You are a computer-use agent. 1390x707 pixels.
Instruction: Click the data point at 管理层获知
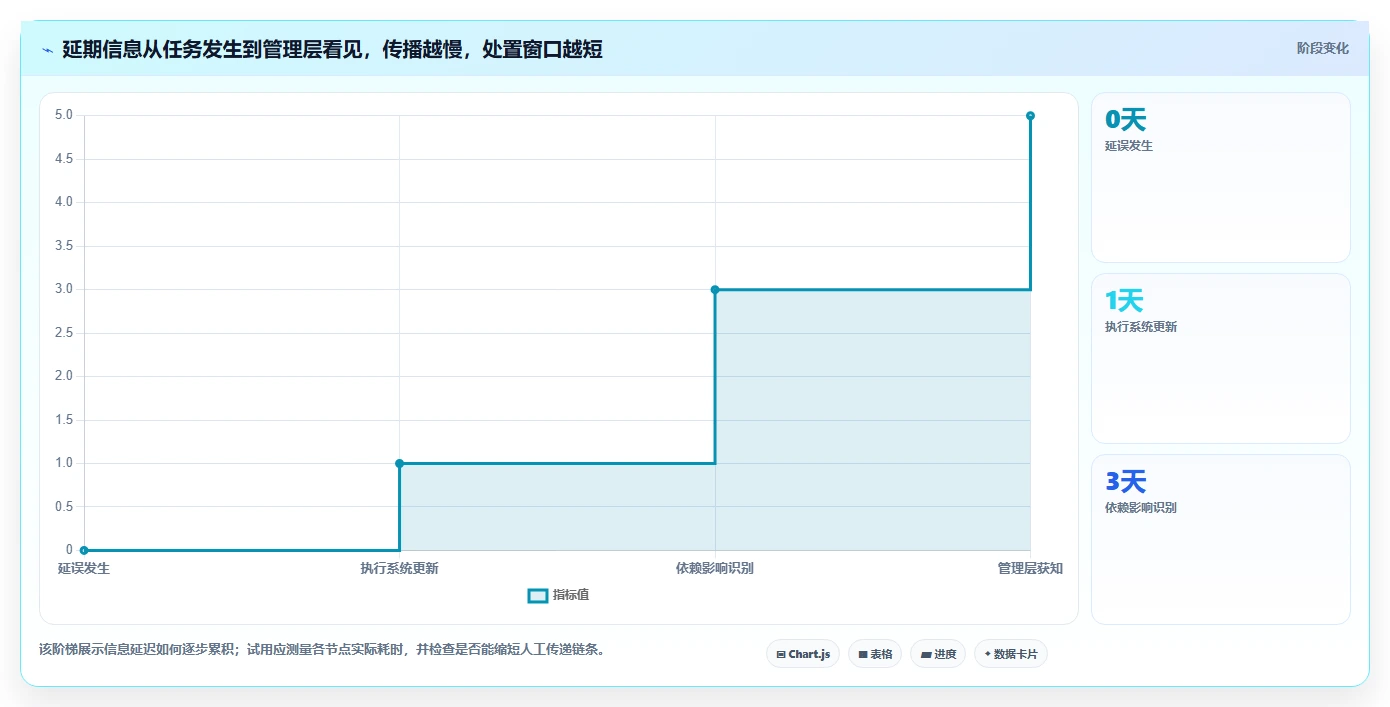[1030, 116]
